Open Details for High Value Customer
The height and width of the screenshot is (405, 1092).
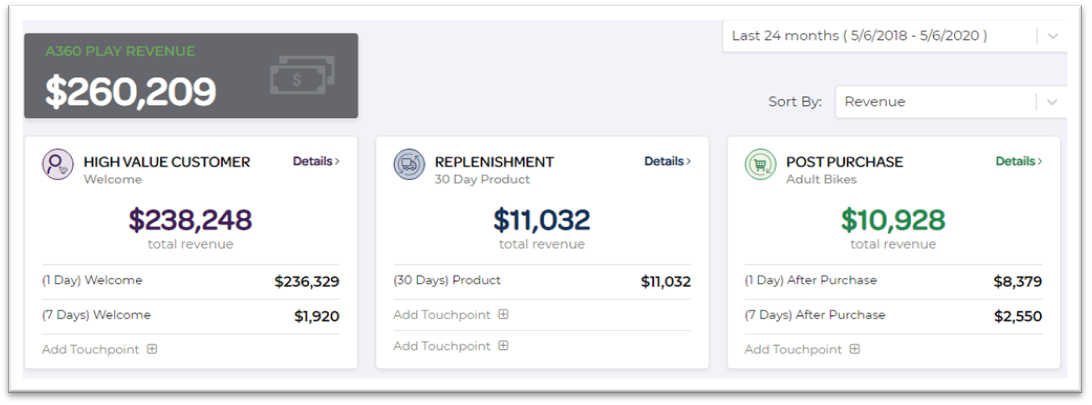[x=316, y=161]
